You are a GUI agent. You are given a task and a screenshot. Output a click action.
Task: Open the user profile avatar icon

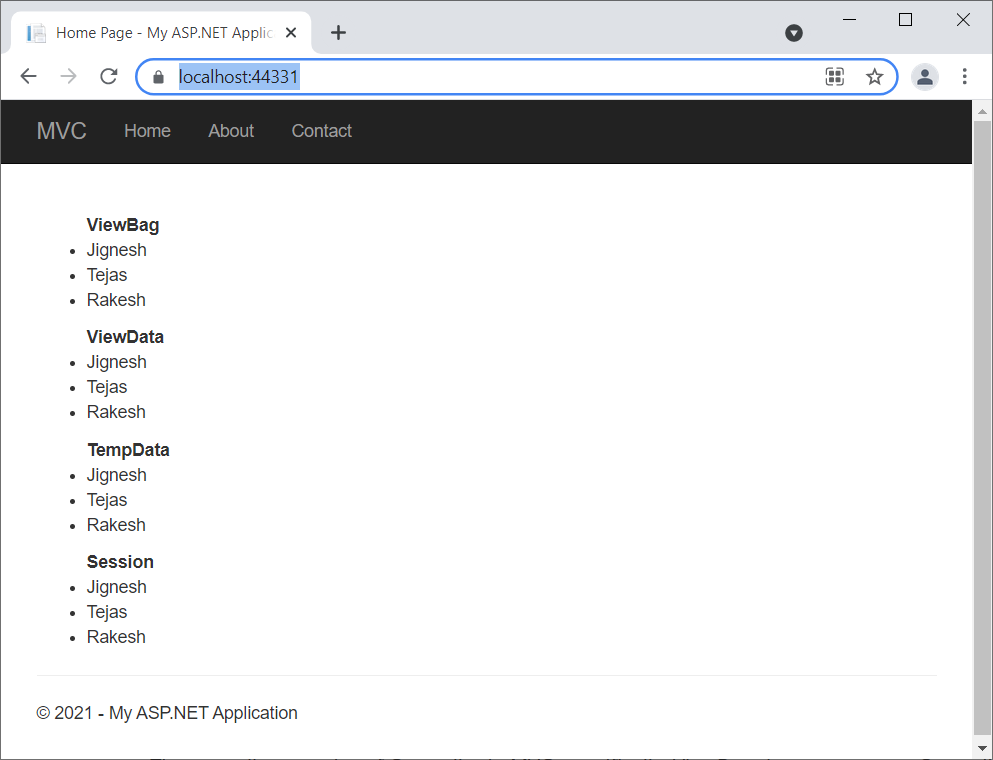[x=925, y=77]
